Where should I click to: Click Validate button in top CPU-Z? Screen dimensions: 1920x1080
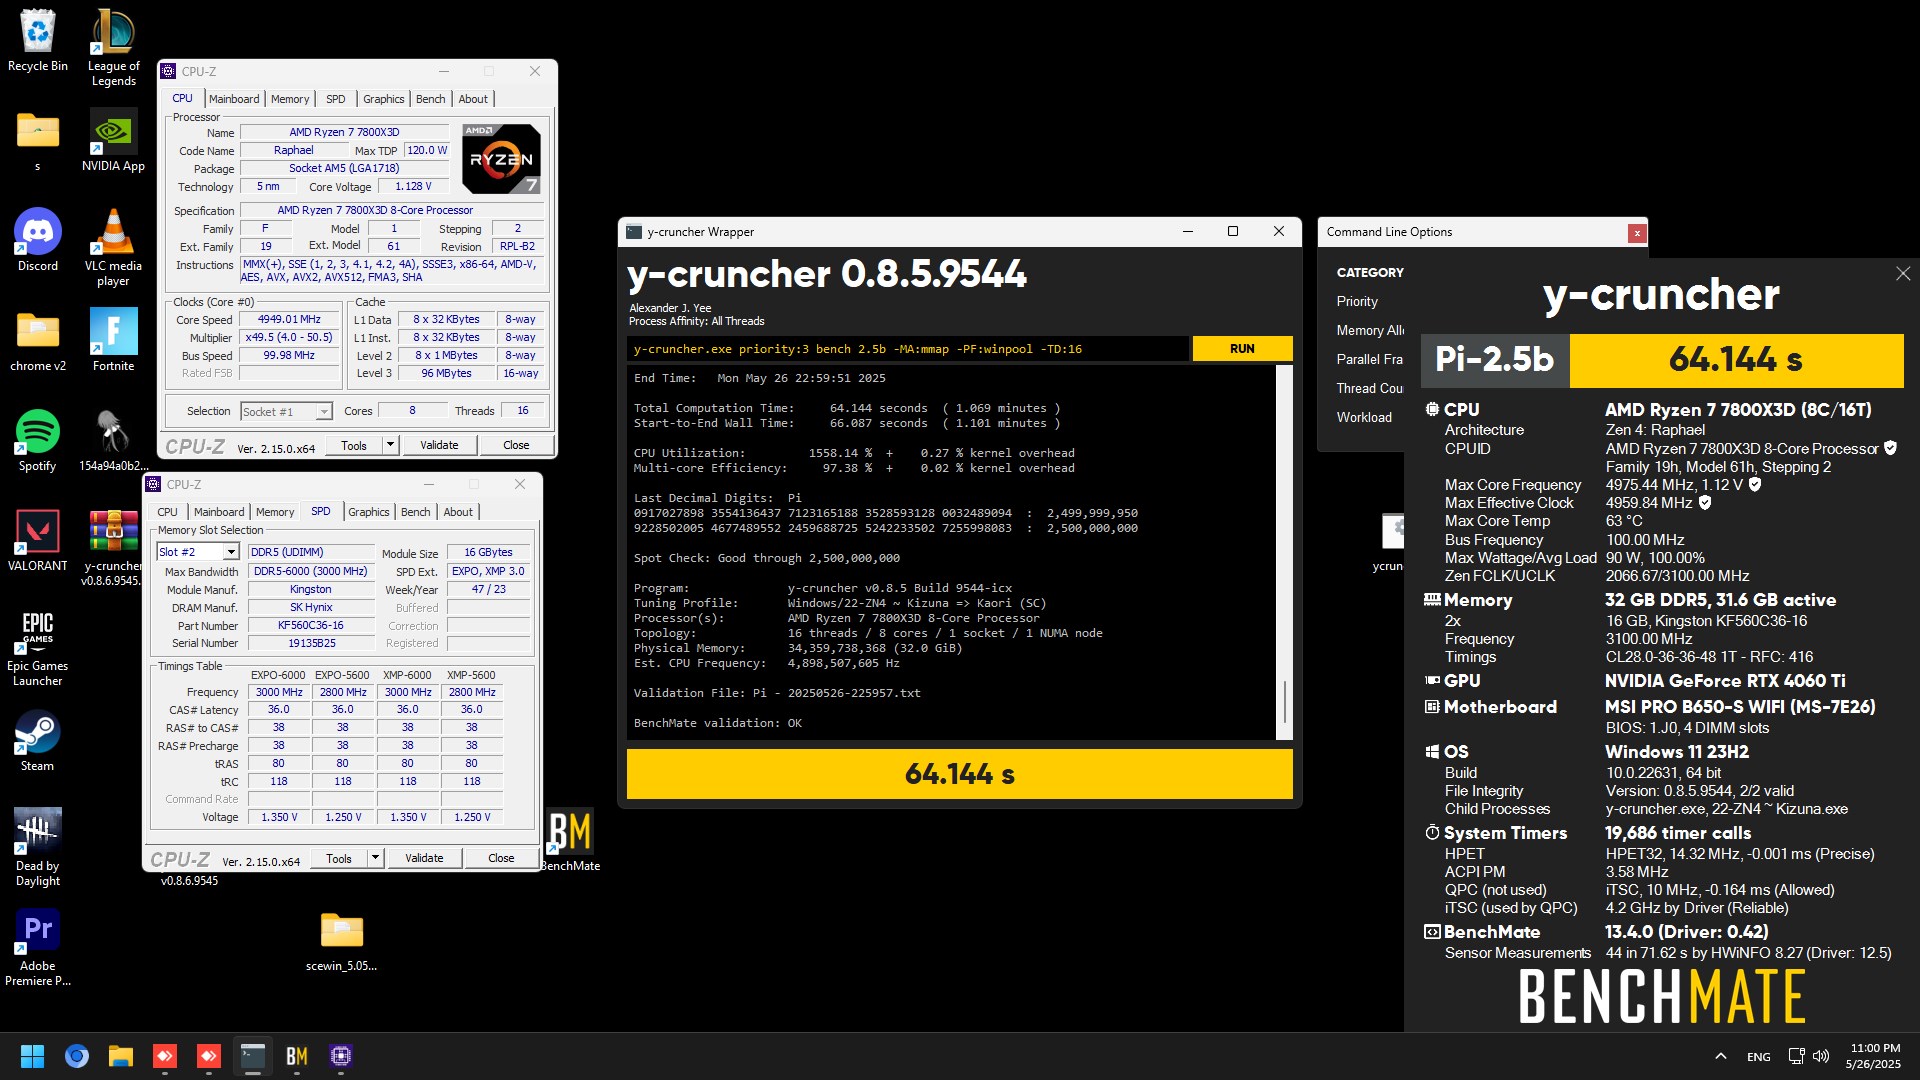pos(439,445)
